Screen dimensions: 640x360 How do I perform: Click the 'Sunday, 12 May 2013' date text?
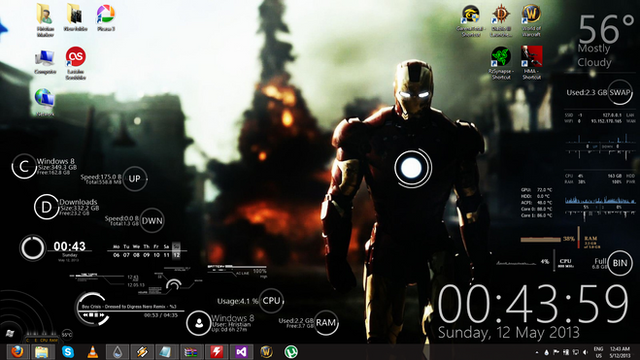point(509,333)
